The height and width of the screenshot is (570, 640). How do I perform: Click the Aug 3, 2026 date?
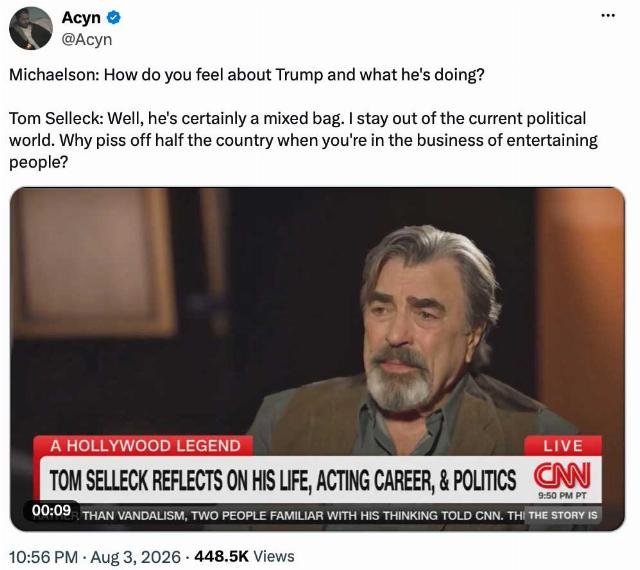pos(135,557)
